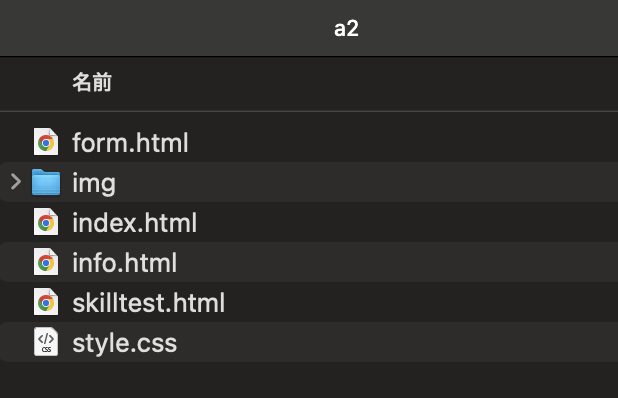The image size is (618, 398).
Task: Select the skilltest.html file name
Action: 149,303
